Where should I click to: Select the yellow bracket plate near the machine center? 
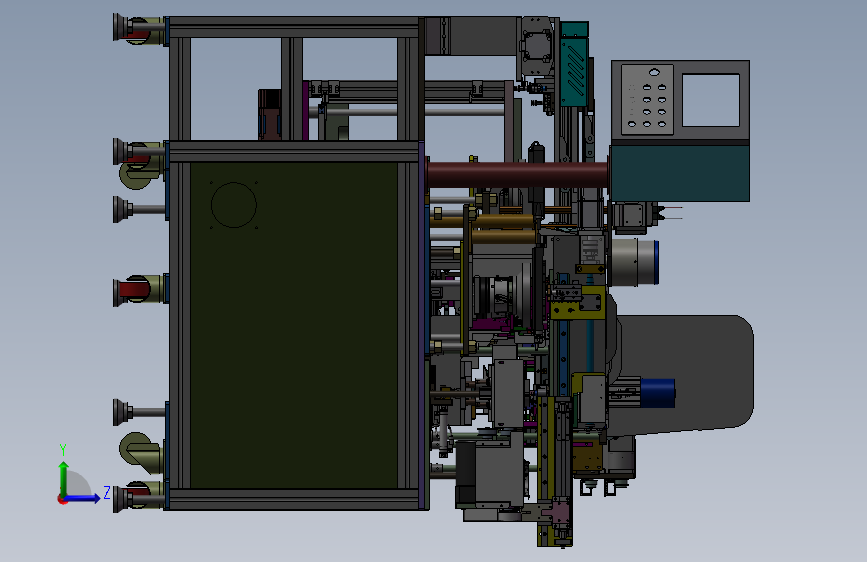[578, 303]
